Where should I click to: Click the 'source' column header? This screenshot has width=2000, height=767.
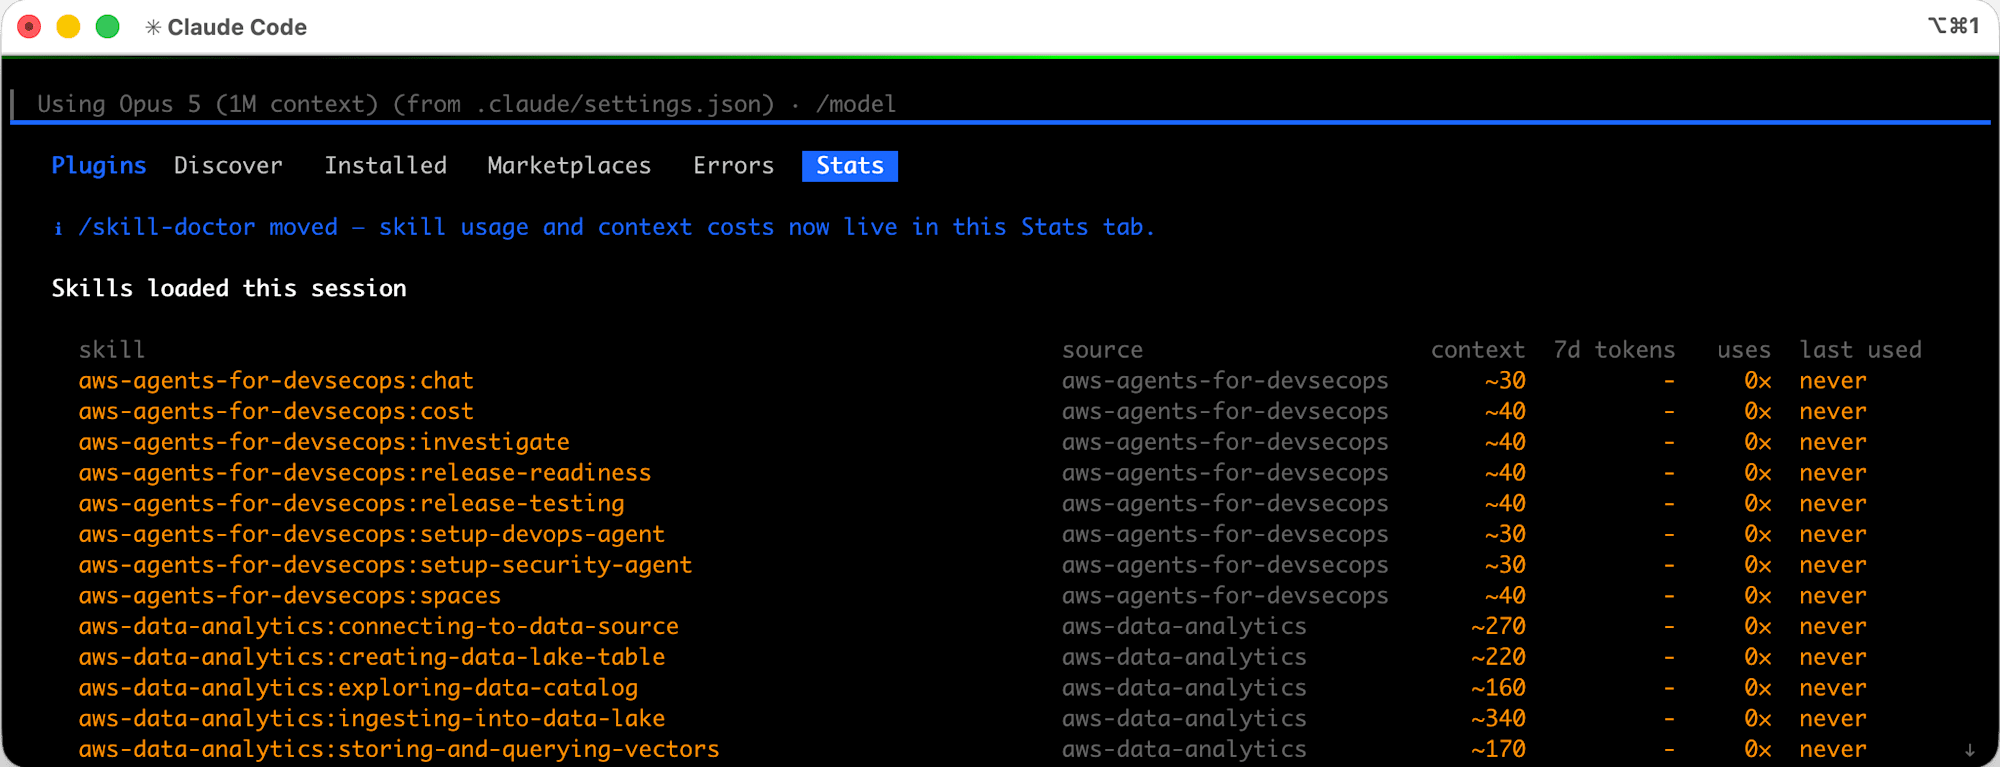pyautogui.click(x=1102, y=350)
